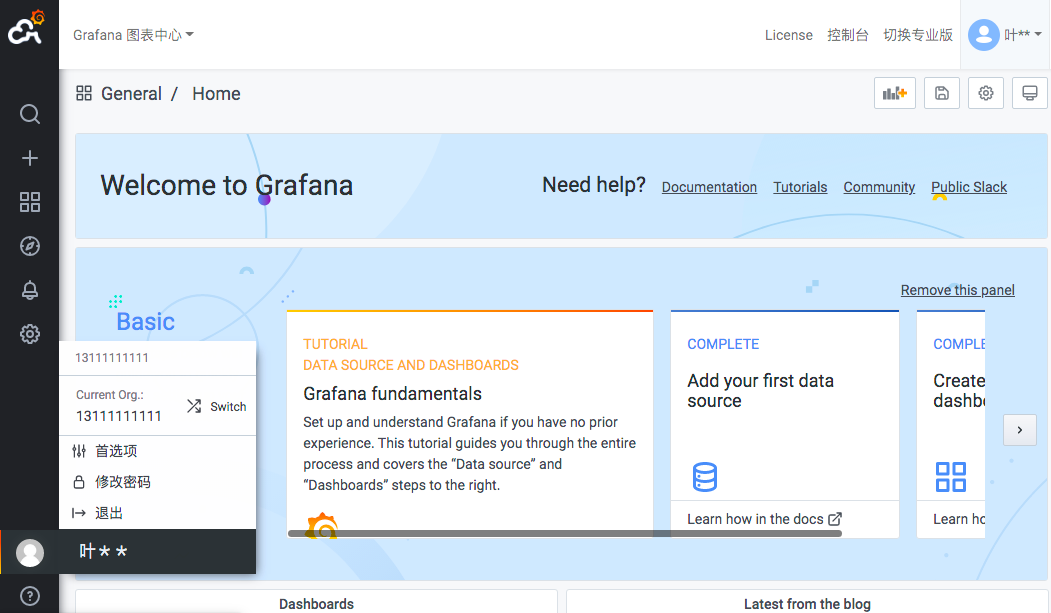Click the Basic section label
Image resolution: width=1051 pixels, height=613 pixels.
(145, 322)
